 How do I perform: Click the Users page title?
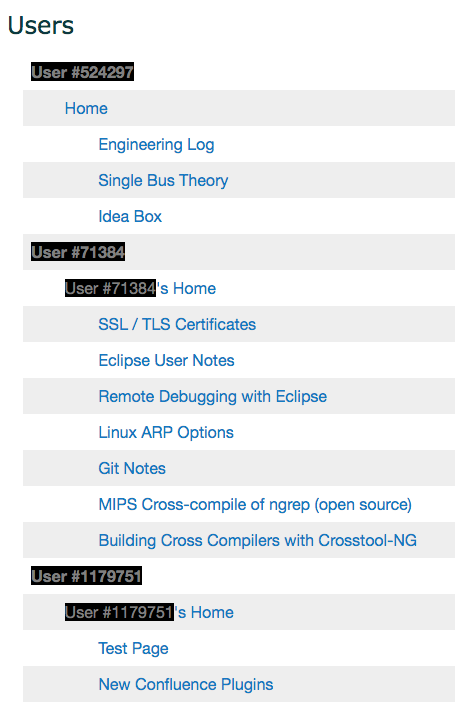(41, 25)
